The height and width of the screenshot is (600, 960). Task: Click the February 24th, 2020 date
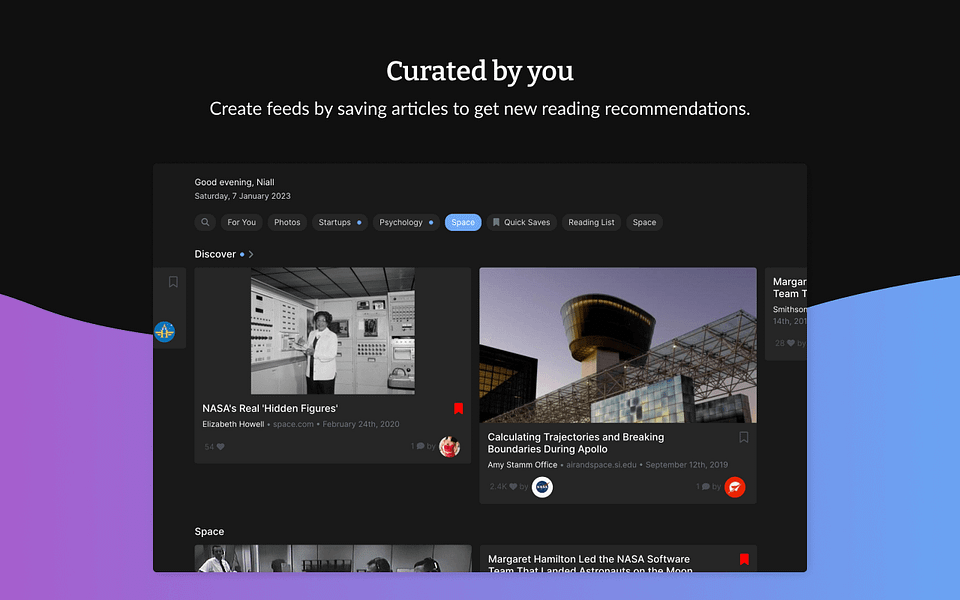click(x=361, y=424)
